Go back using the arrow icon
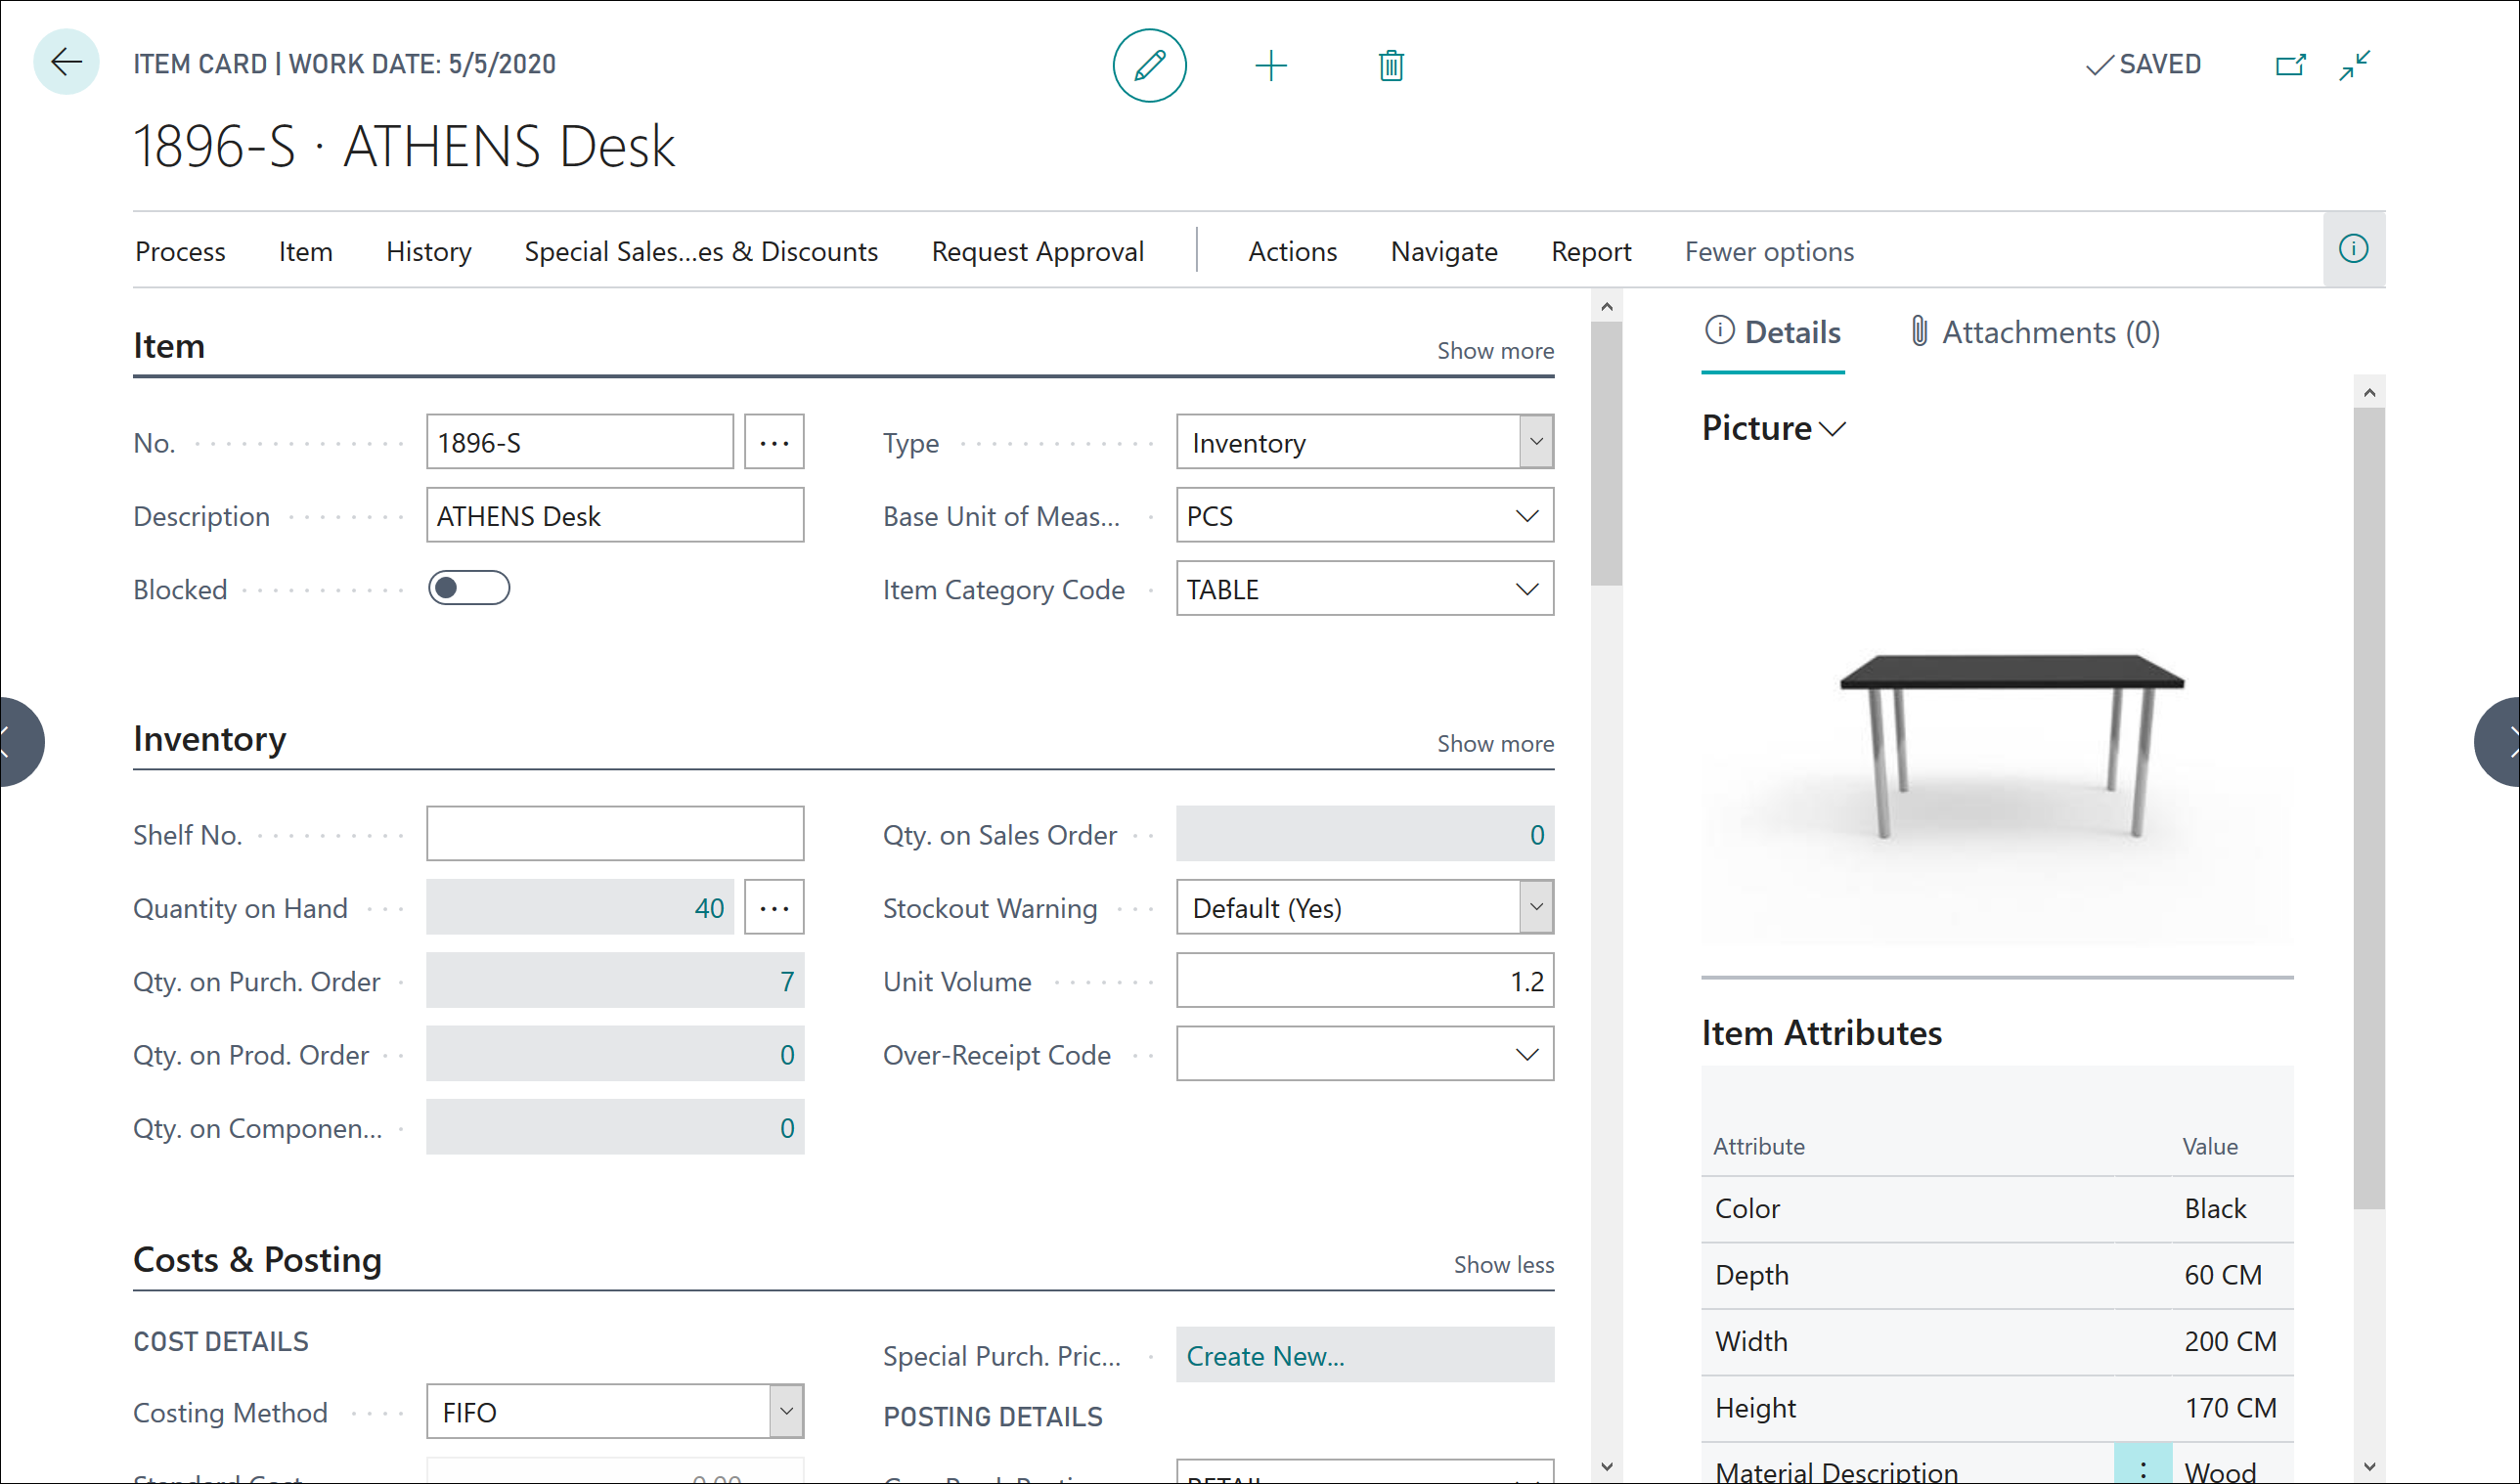The image size is (2520, 1484). 66,62
